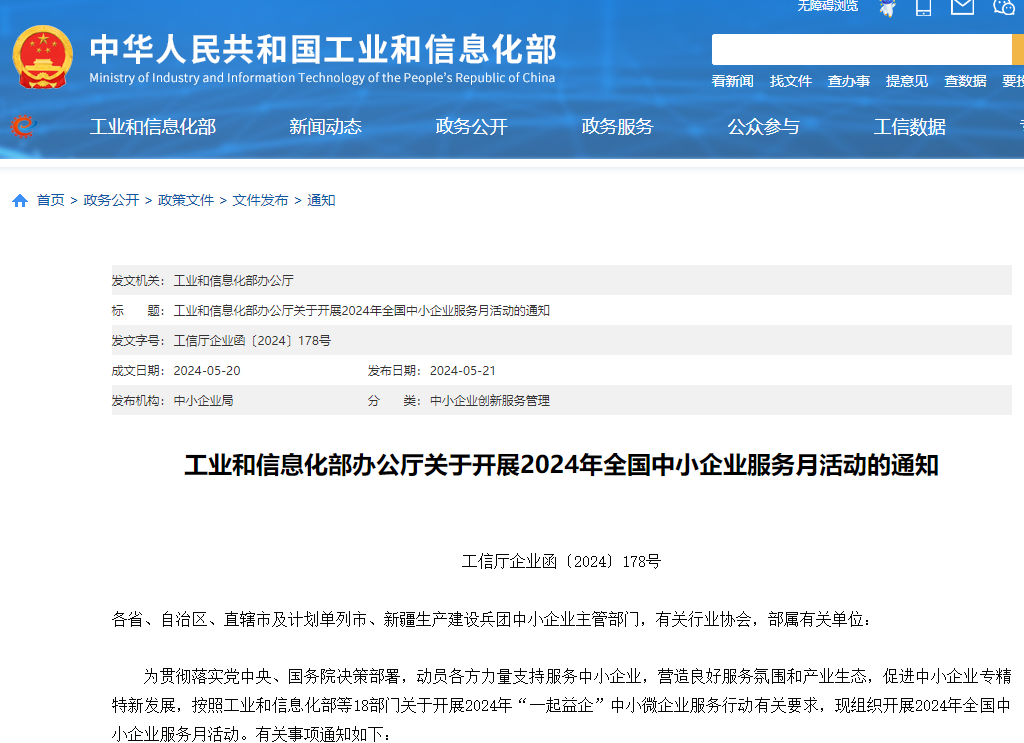The height and width of the screenshot is (743, 1024).
Task: Go to 政策文件 in breadcrumb
Action: coord(185,200)
